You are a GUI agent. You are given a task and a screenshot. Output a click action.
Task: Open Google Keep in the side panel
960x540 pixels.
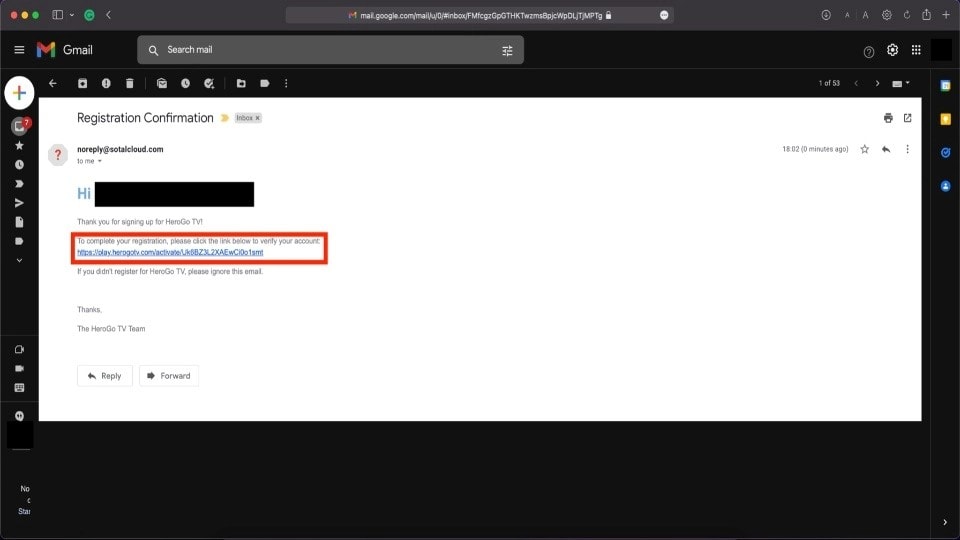[945, 119]
